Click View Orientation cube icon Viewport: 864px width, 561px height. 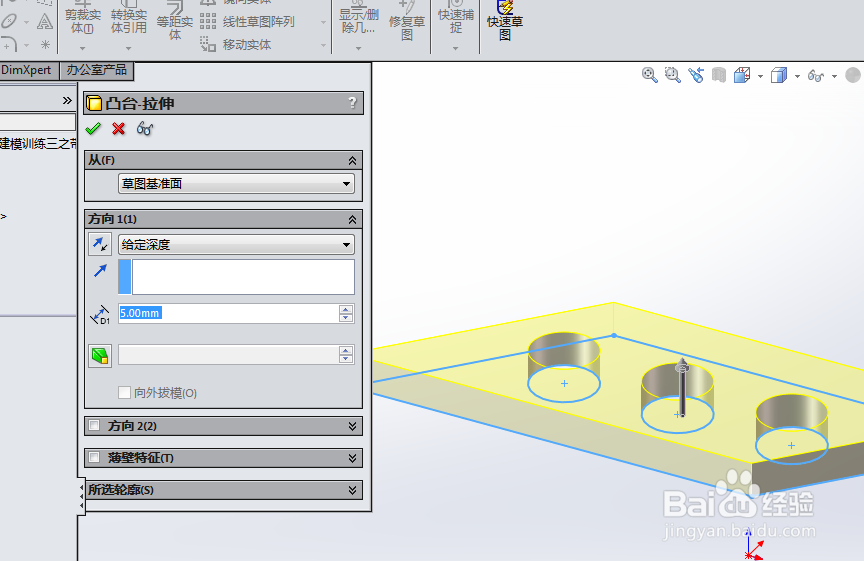[742, 75]
